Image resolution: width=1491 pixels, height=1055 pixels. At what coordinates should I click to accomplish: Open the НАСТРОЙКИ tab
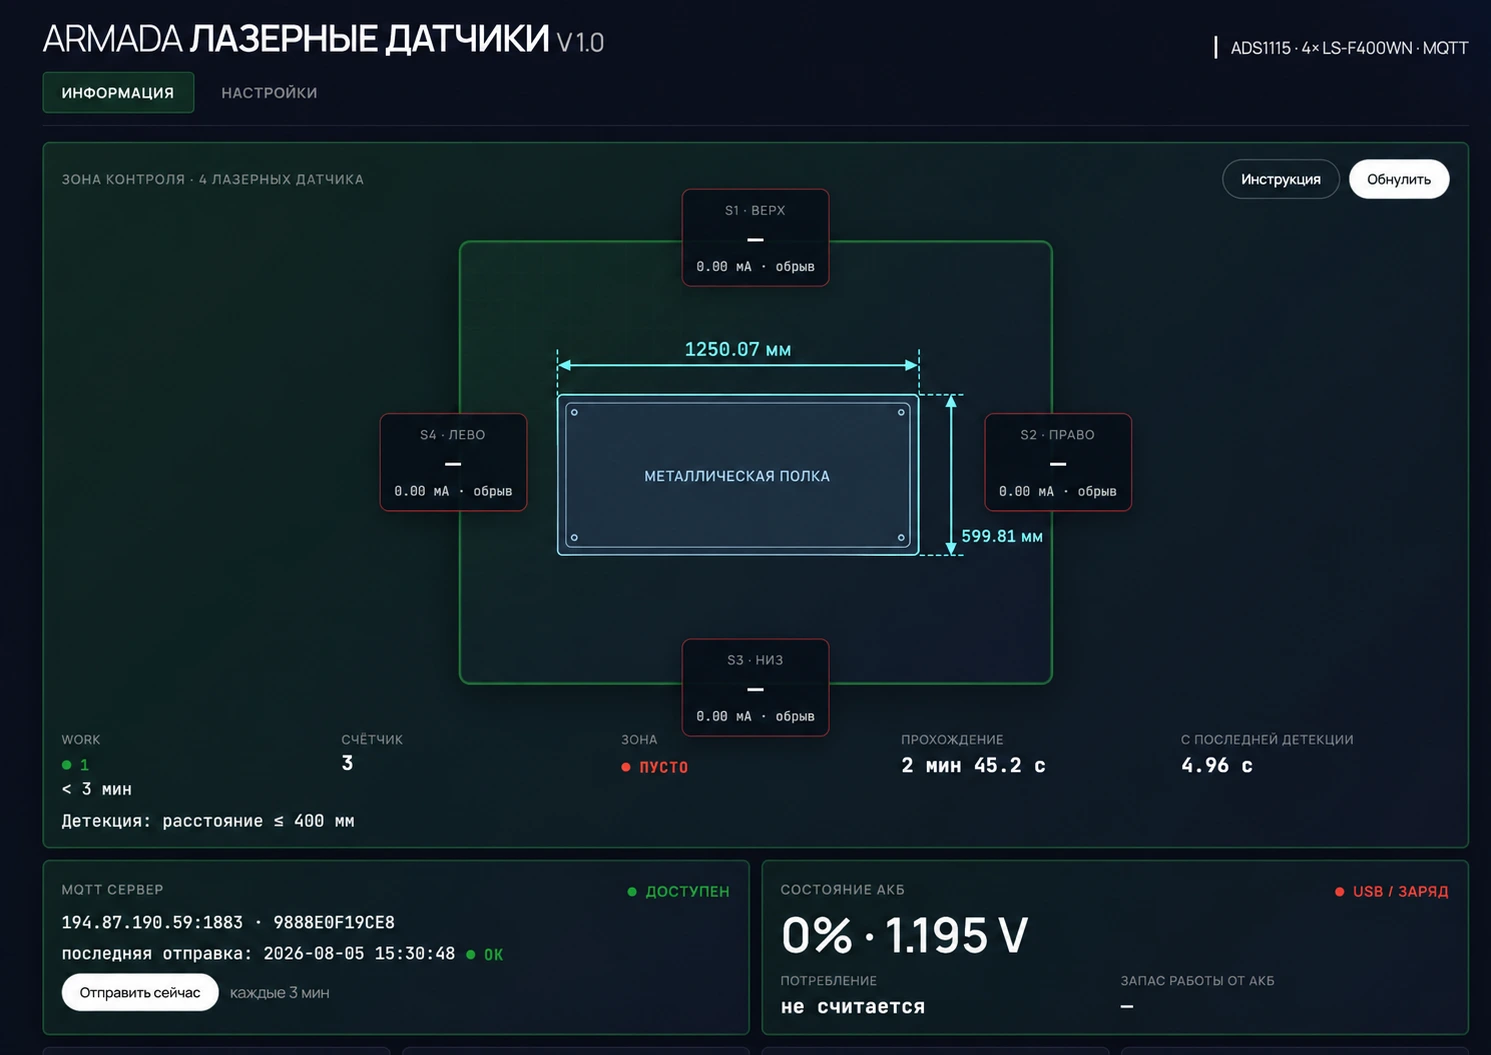click(269, 93)
